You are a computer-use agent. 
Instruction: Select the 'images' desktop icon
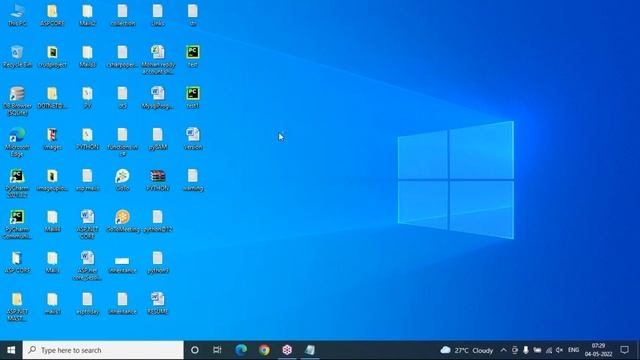pyautogui.click(x=52, y=139)
